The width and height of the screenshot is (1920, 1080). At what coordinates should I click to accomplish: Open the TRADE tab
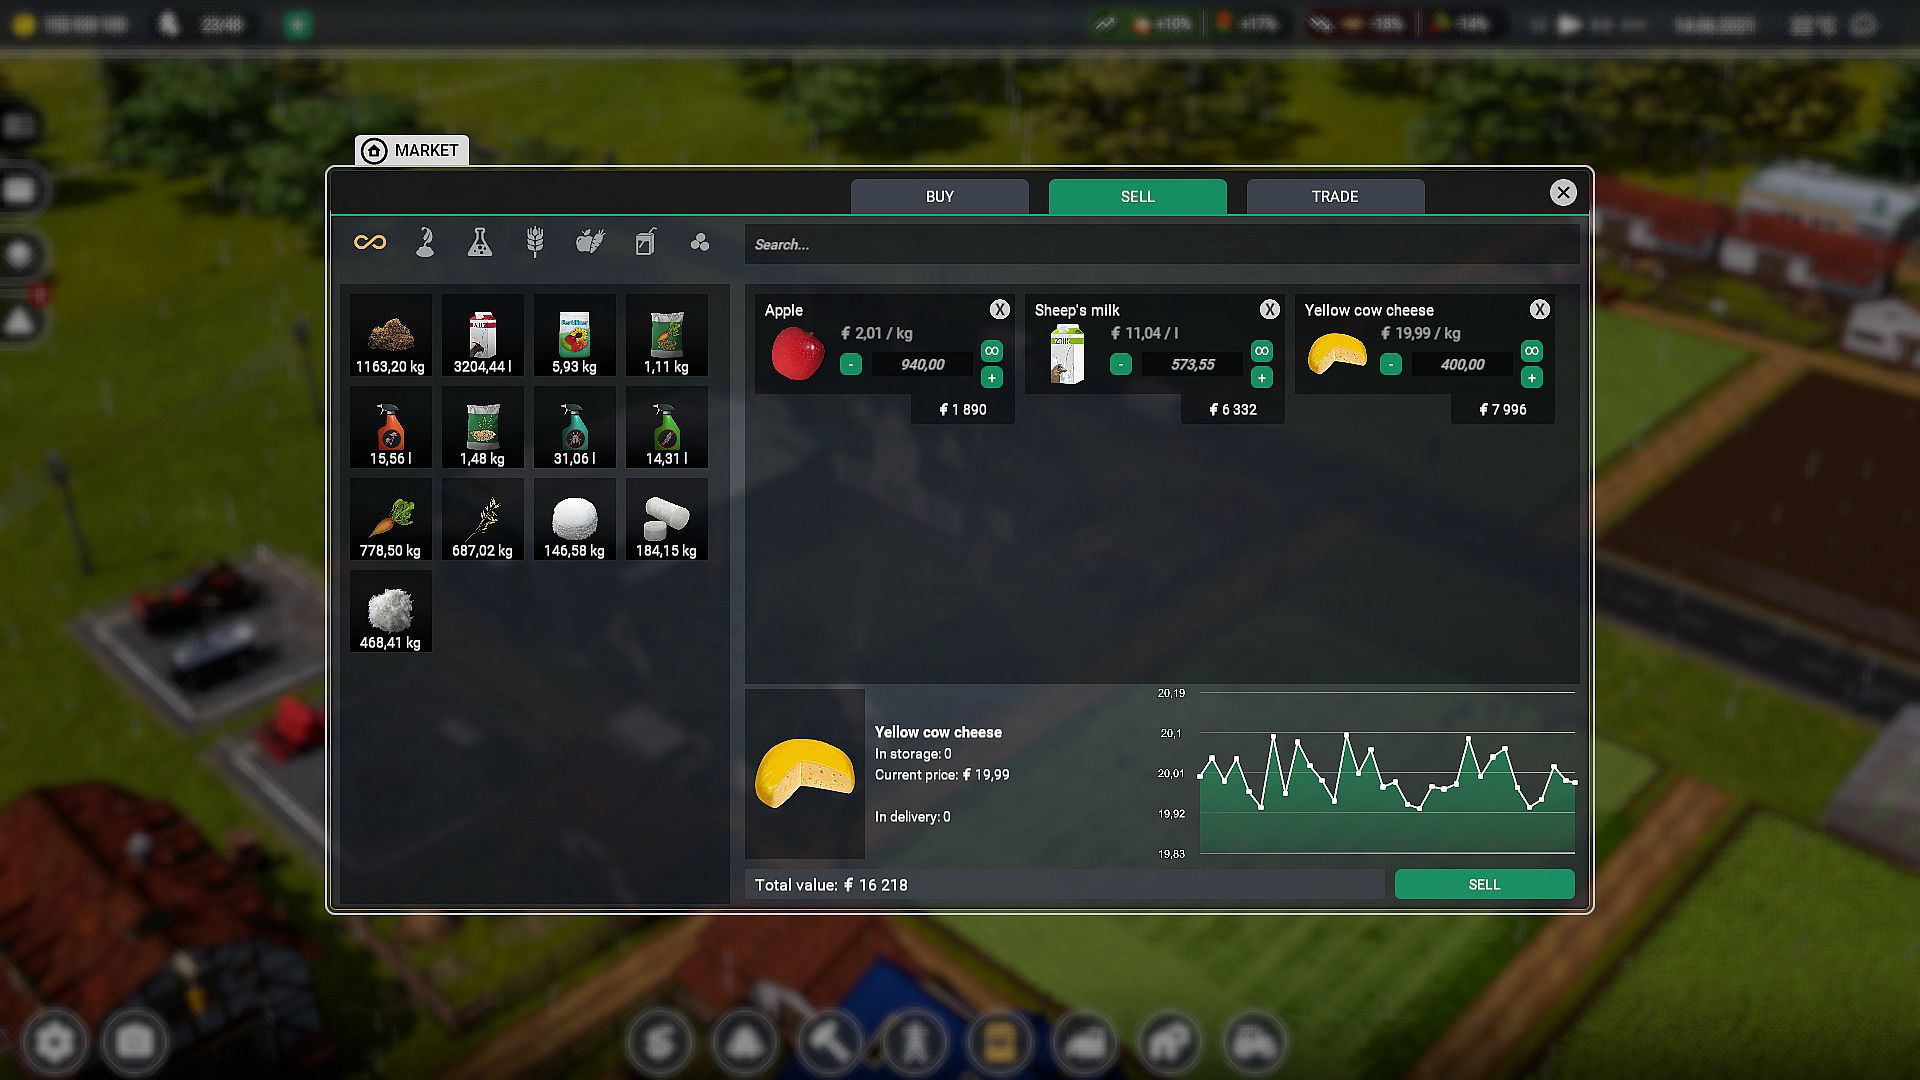(x=1334, y=196)
